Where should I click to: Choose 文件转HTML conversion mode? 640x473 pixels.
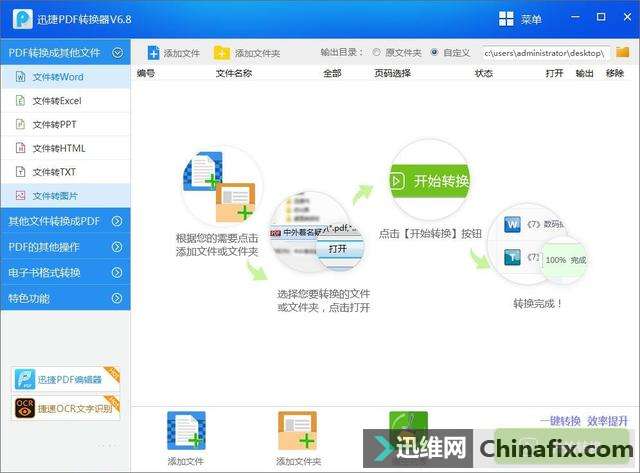pyautogui.click(x=65, y=148)
